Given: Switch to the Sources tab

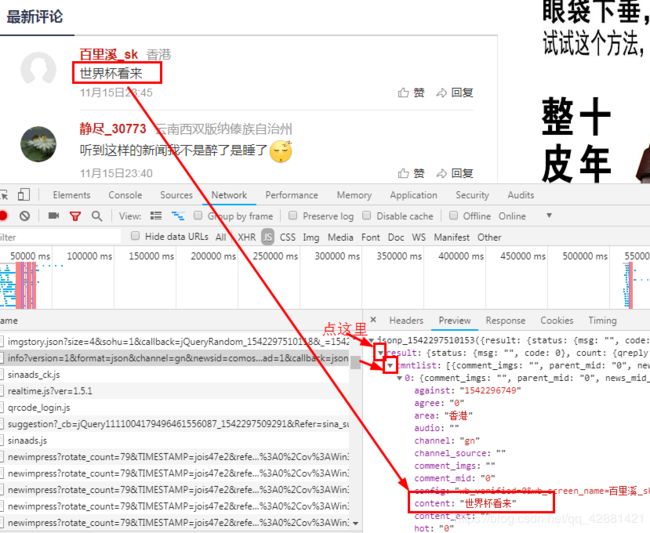Looking at the screenshot, I should pos(176,195).
